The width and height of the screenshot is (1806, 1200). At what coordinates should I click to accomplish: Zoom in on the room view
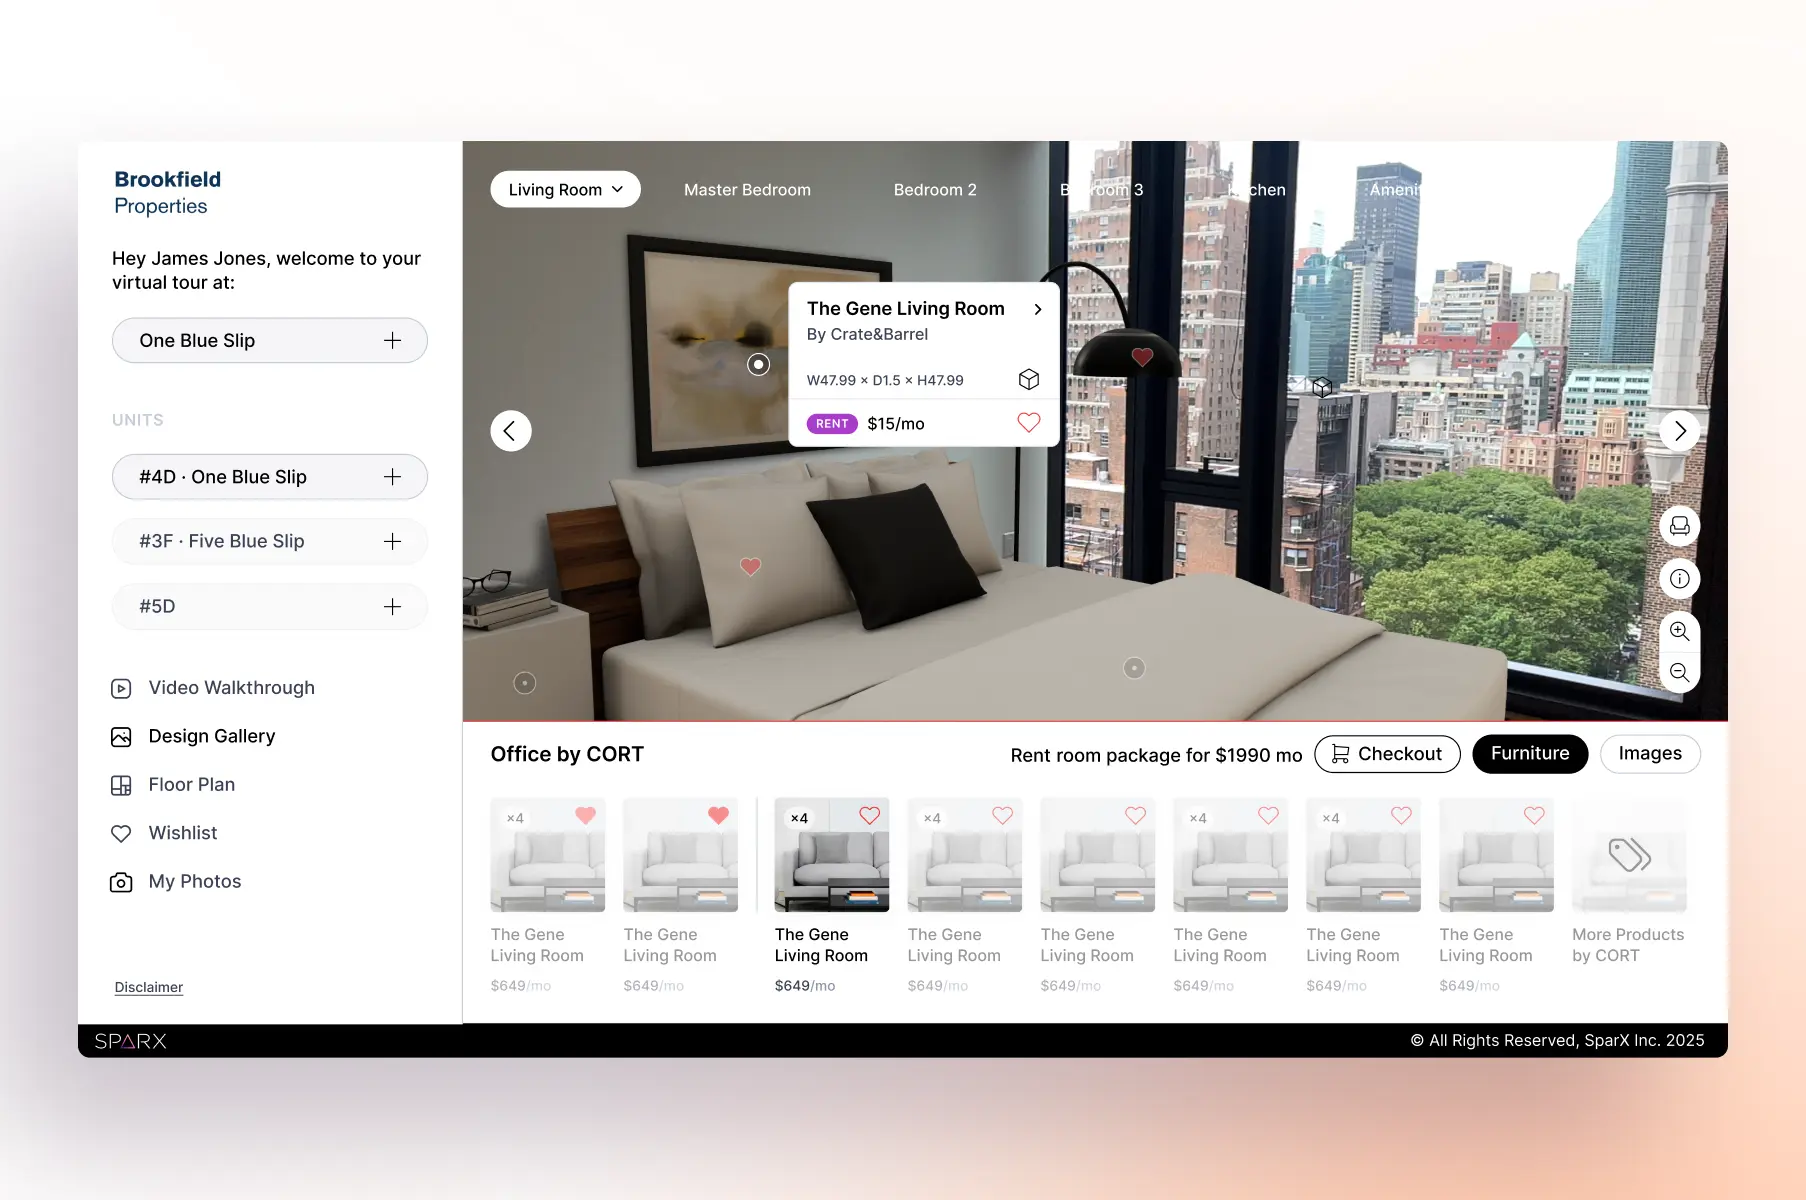1680,631
